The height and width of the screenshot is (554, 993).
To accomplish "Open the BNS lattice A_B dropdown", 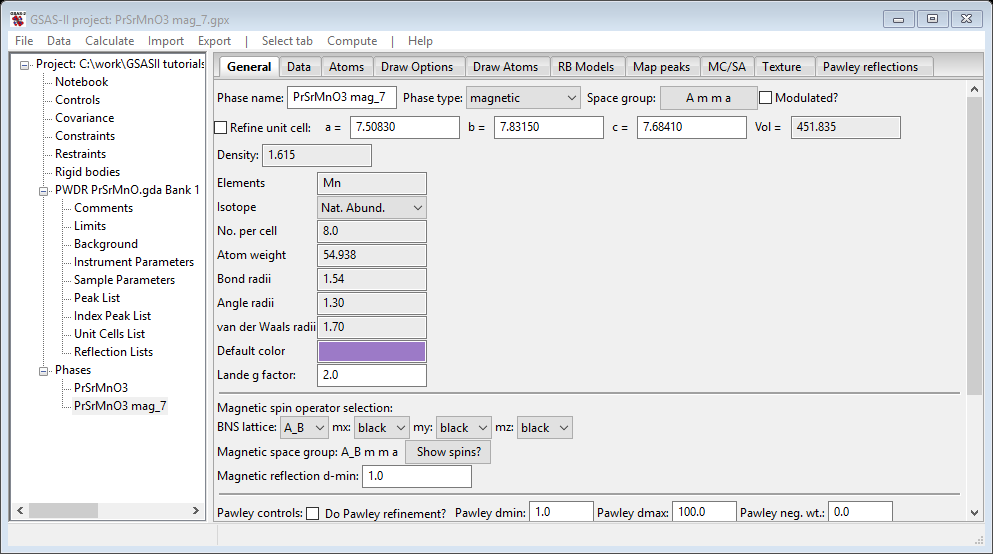I will tap(304, 428).
